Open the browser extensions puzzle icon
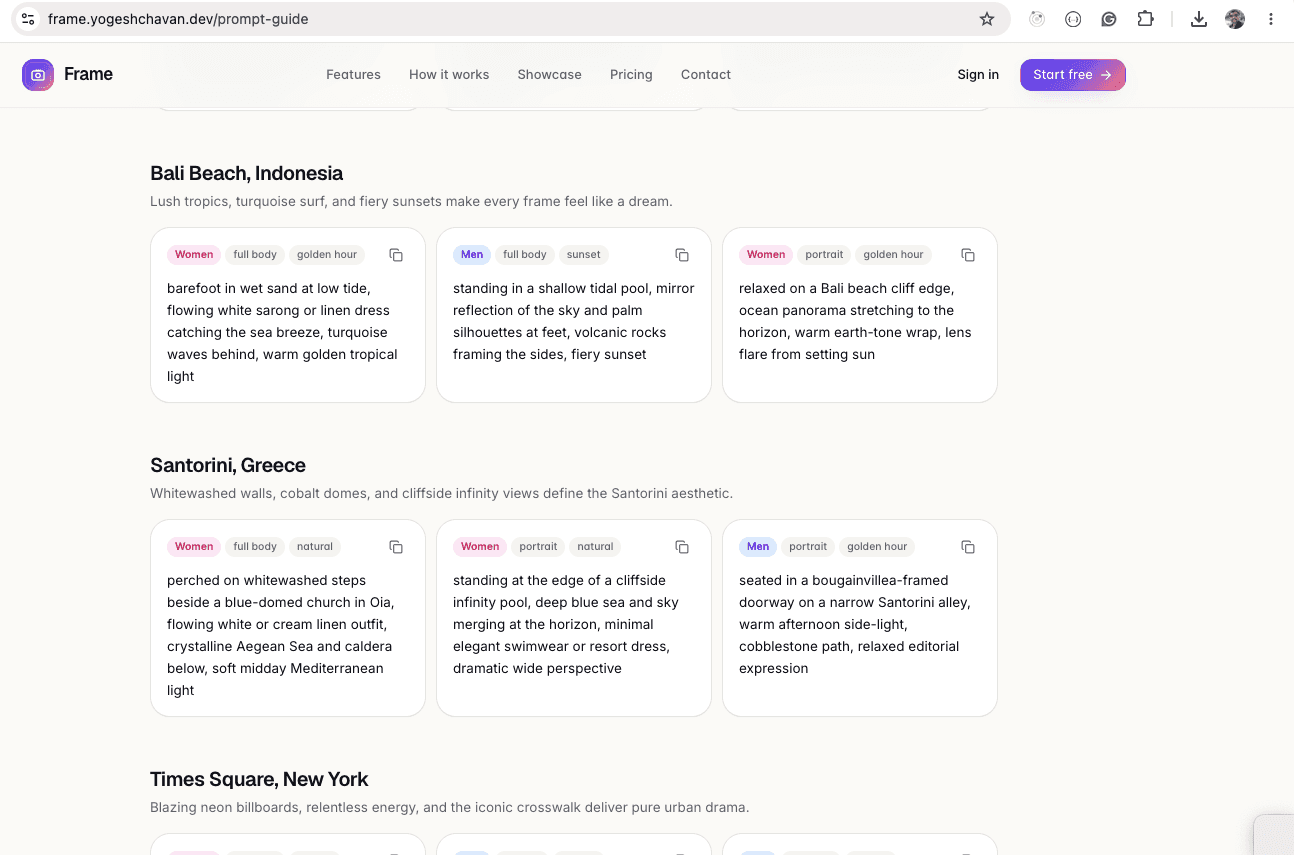The image size is (1294, 855). [1145, 19]
